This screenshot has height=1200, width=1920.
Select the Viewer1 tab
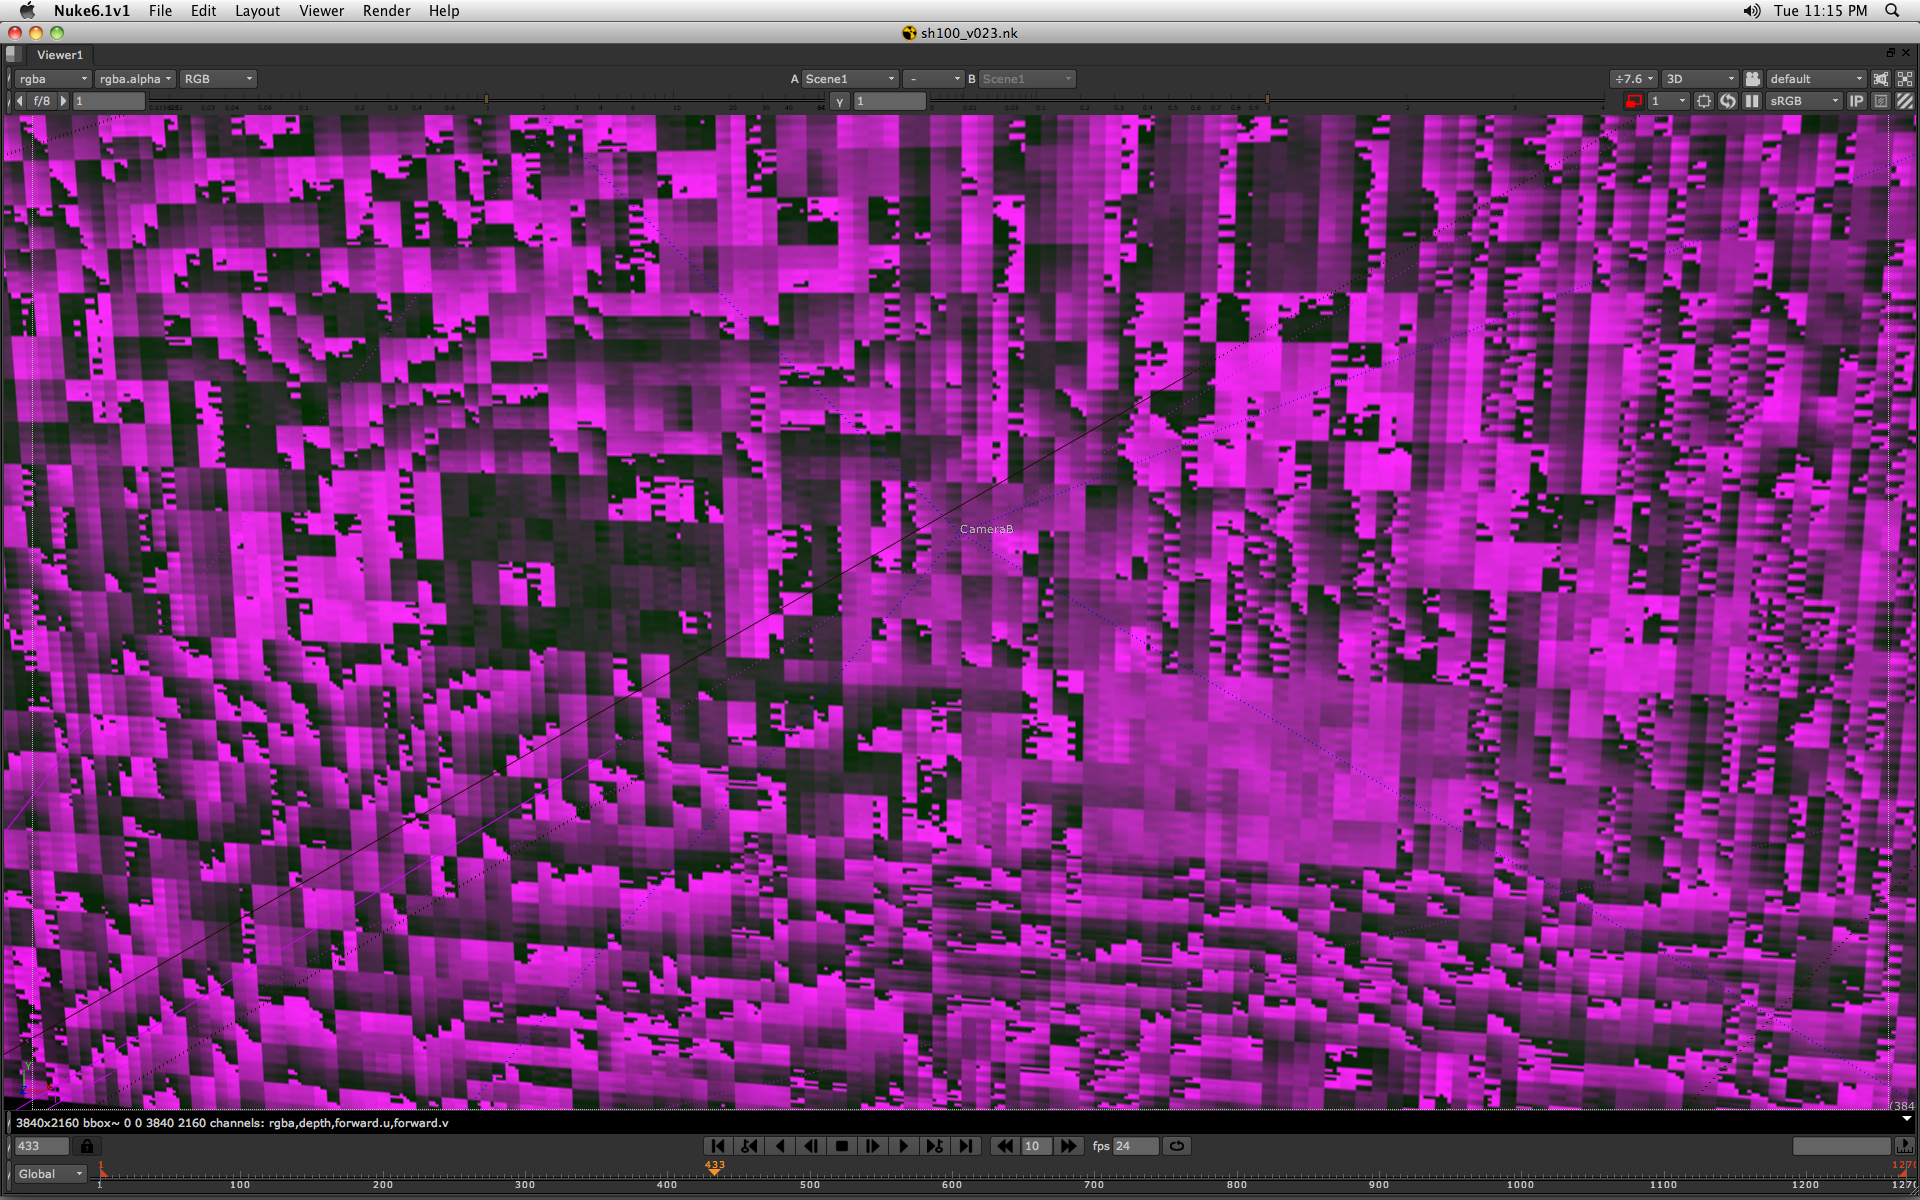point(60,55)
